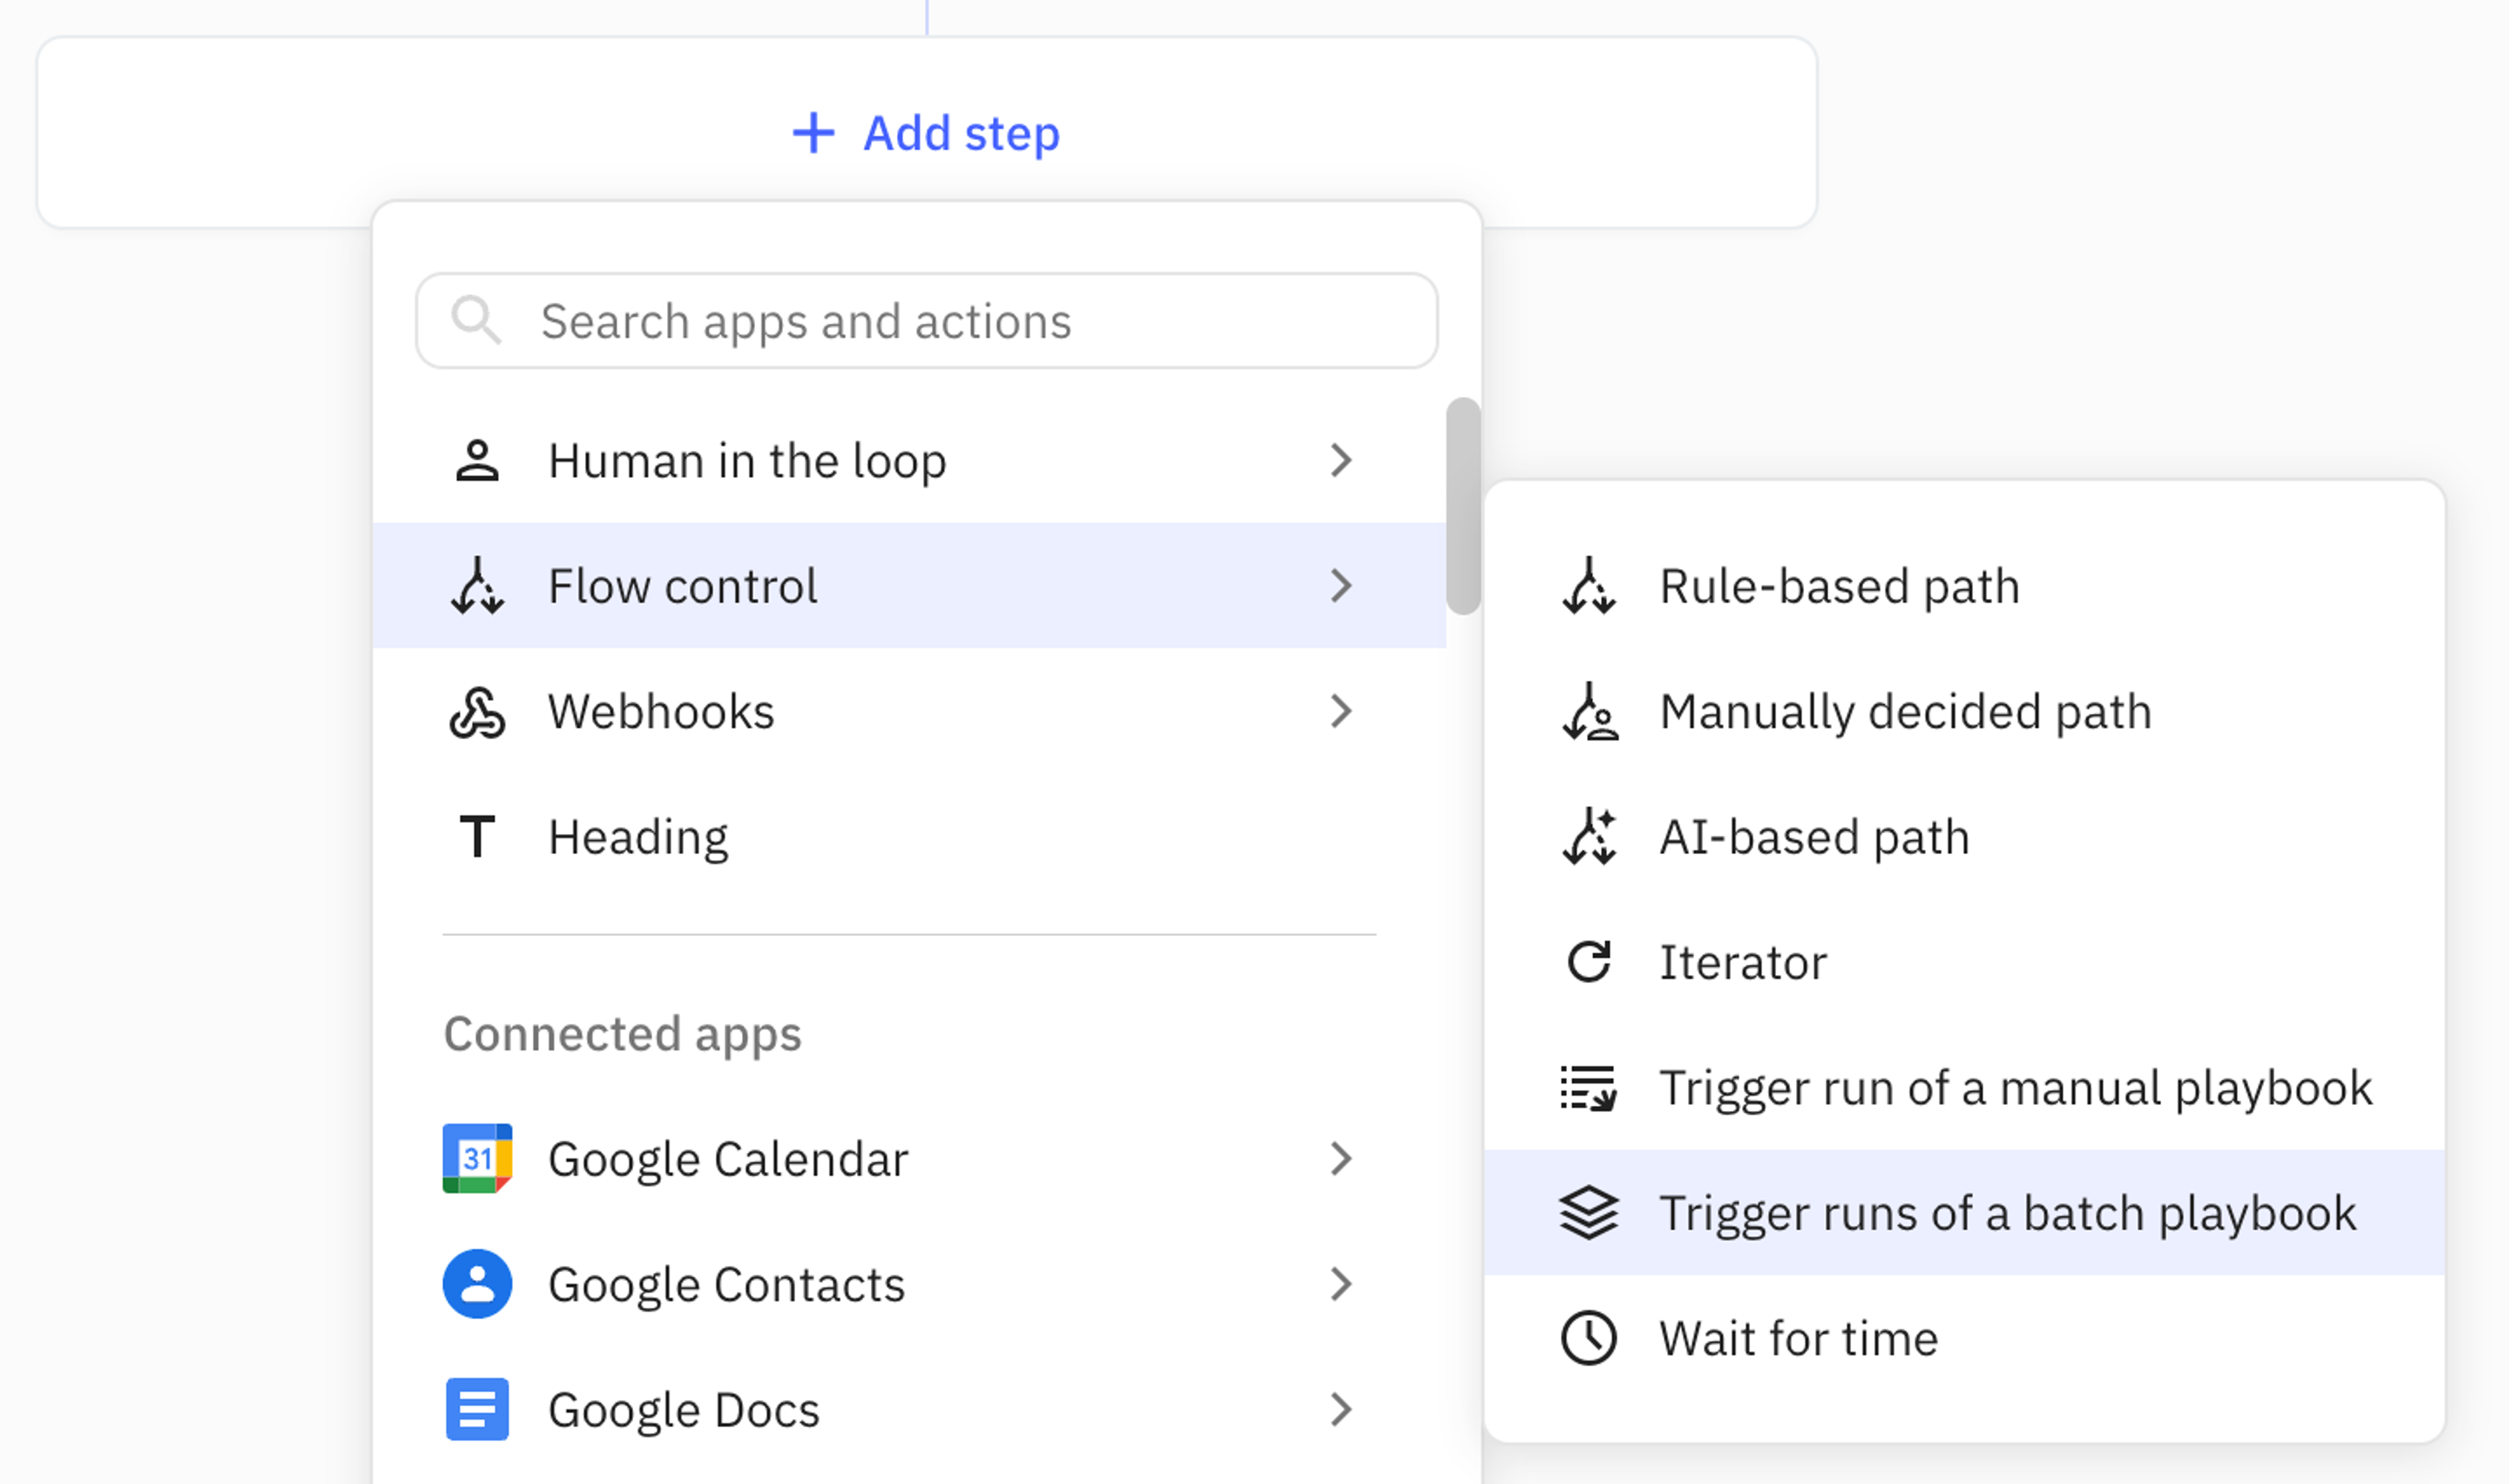
Task: Click the menu's vertical scrollbar thumb
Action: click(1463, 506)
